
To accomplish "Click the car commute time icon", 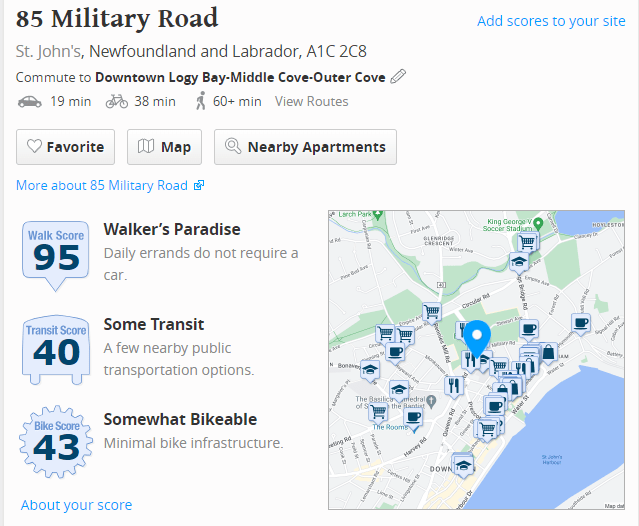I will (x=30, y=101).
